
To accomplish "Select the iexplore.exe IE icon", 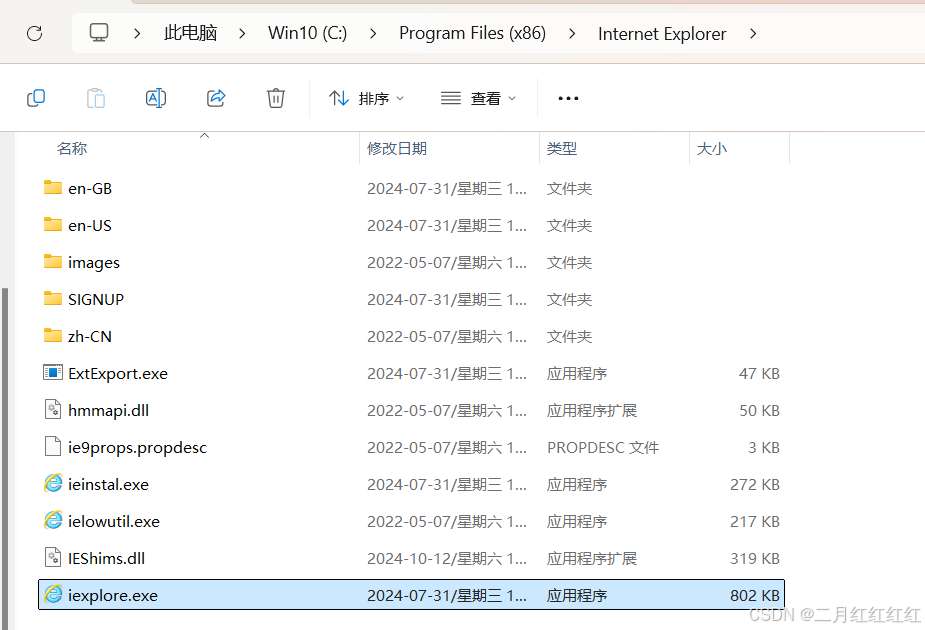I will click(x=53, y=595).
